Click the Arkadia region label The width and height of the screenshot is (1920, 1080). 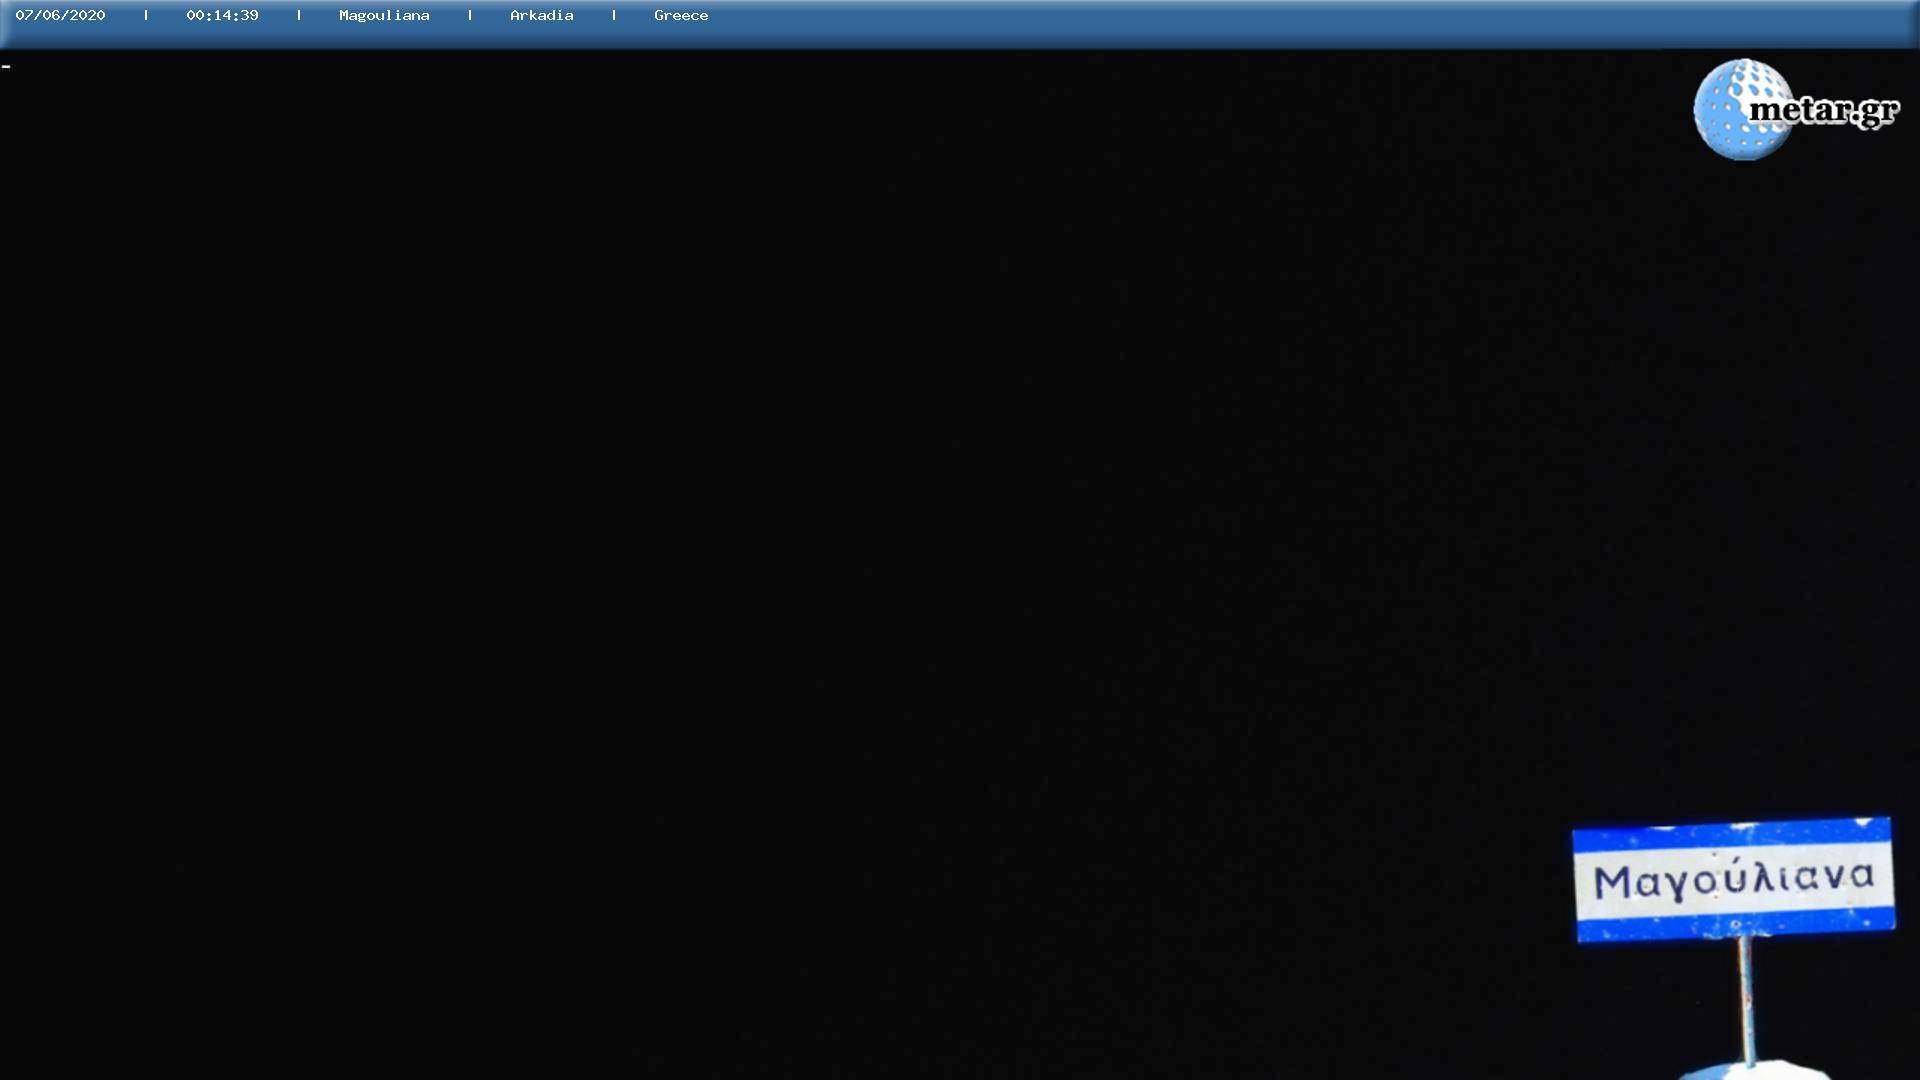click(541, 15)
